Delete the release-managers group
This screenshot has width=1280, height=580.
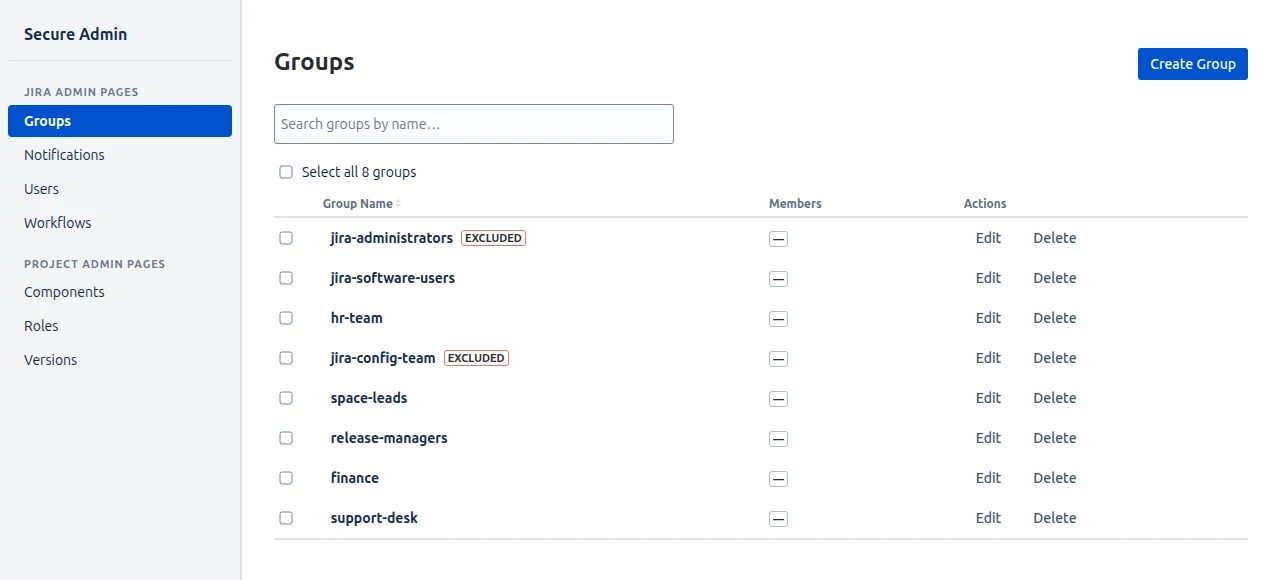coord(1055,438)
